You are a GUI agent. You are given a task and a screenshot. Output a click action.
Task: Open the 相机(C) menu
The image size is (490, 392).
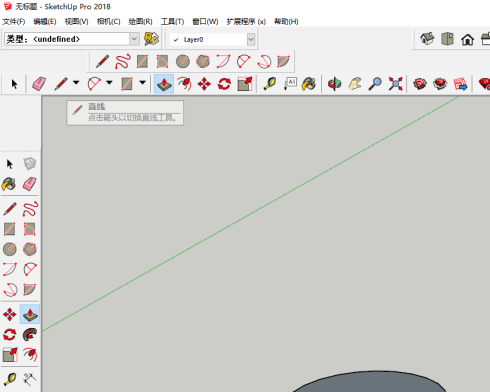coord(108,22)
